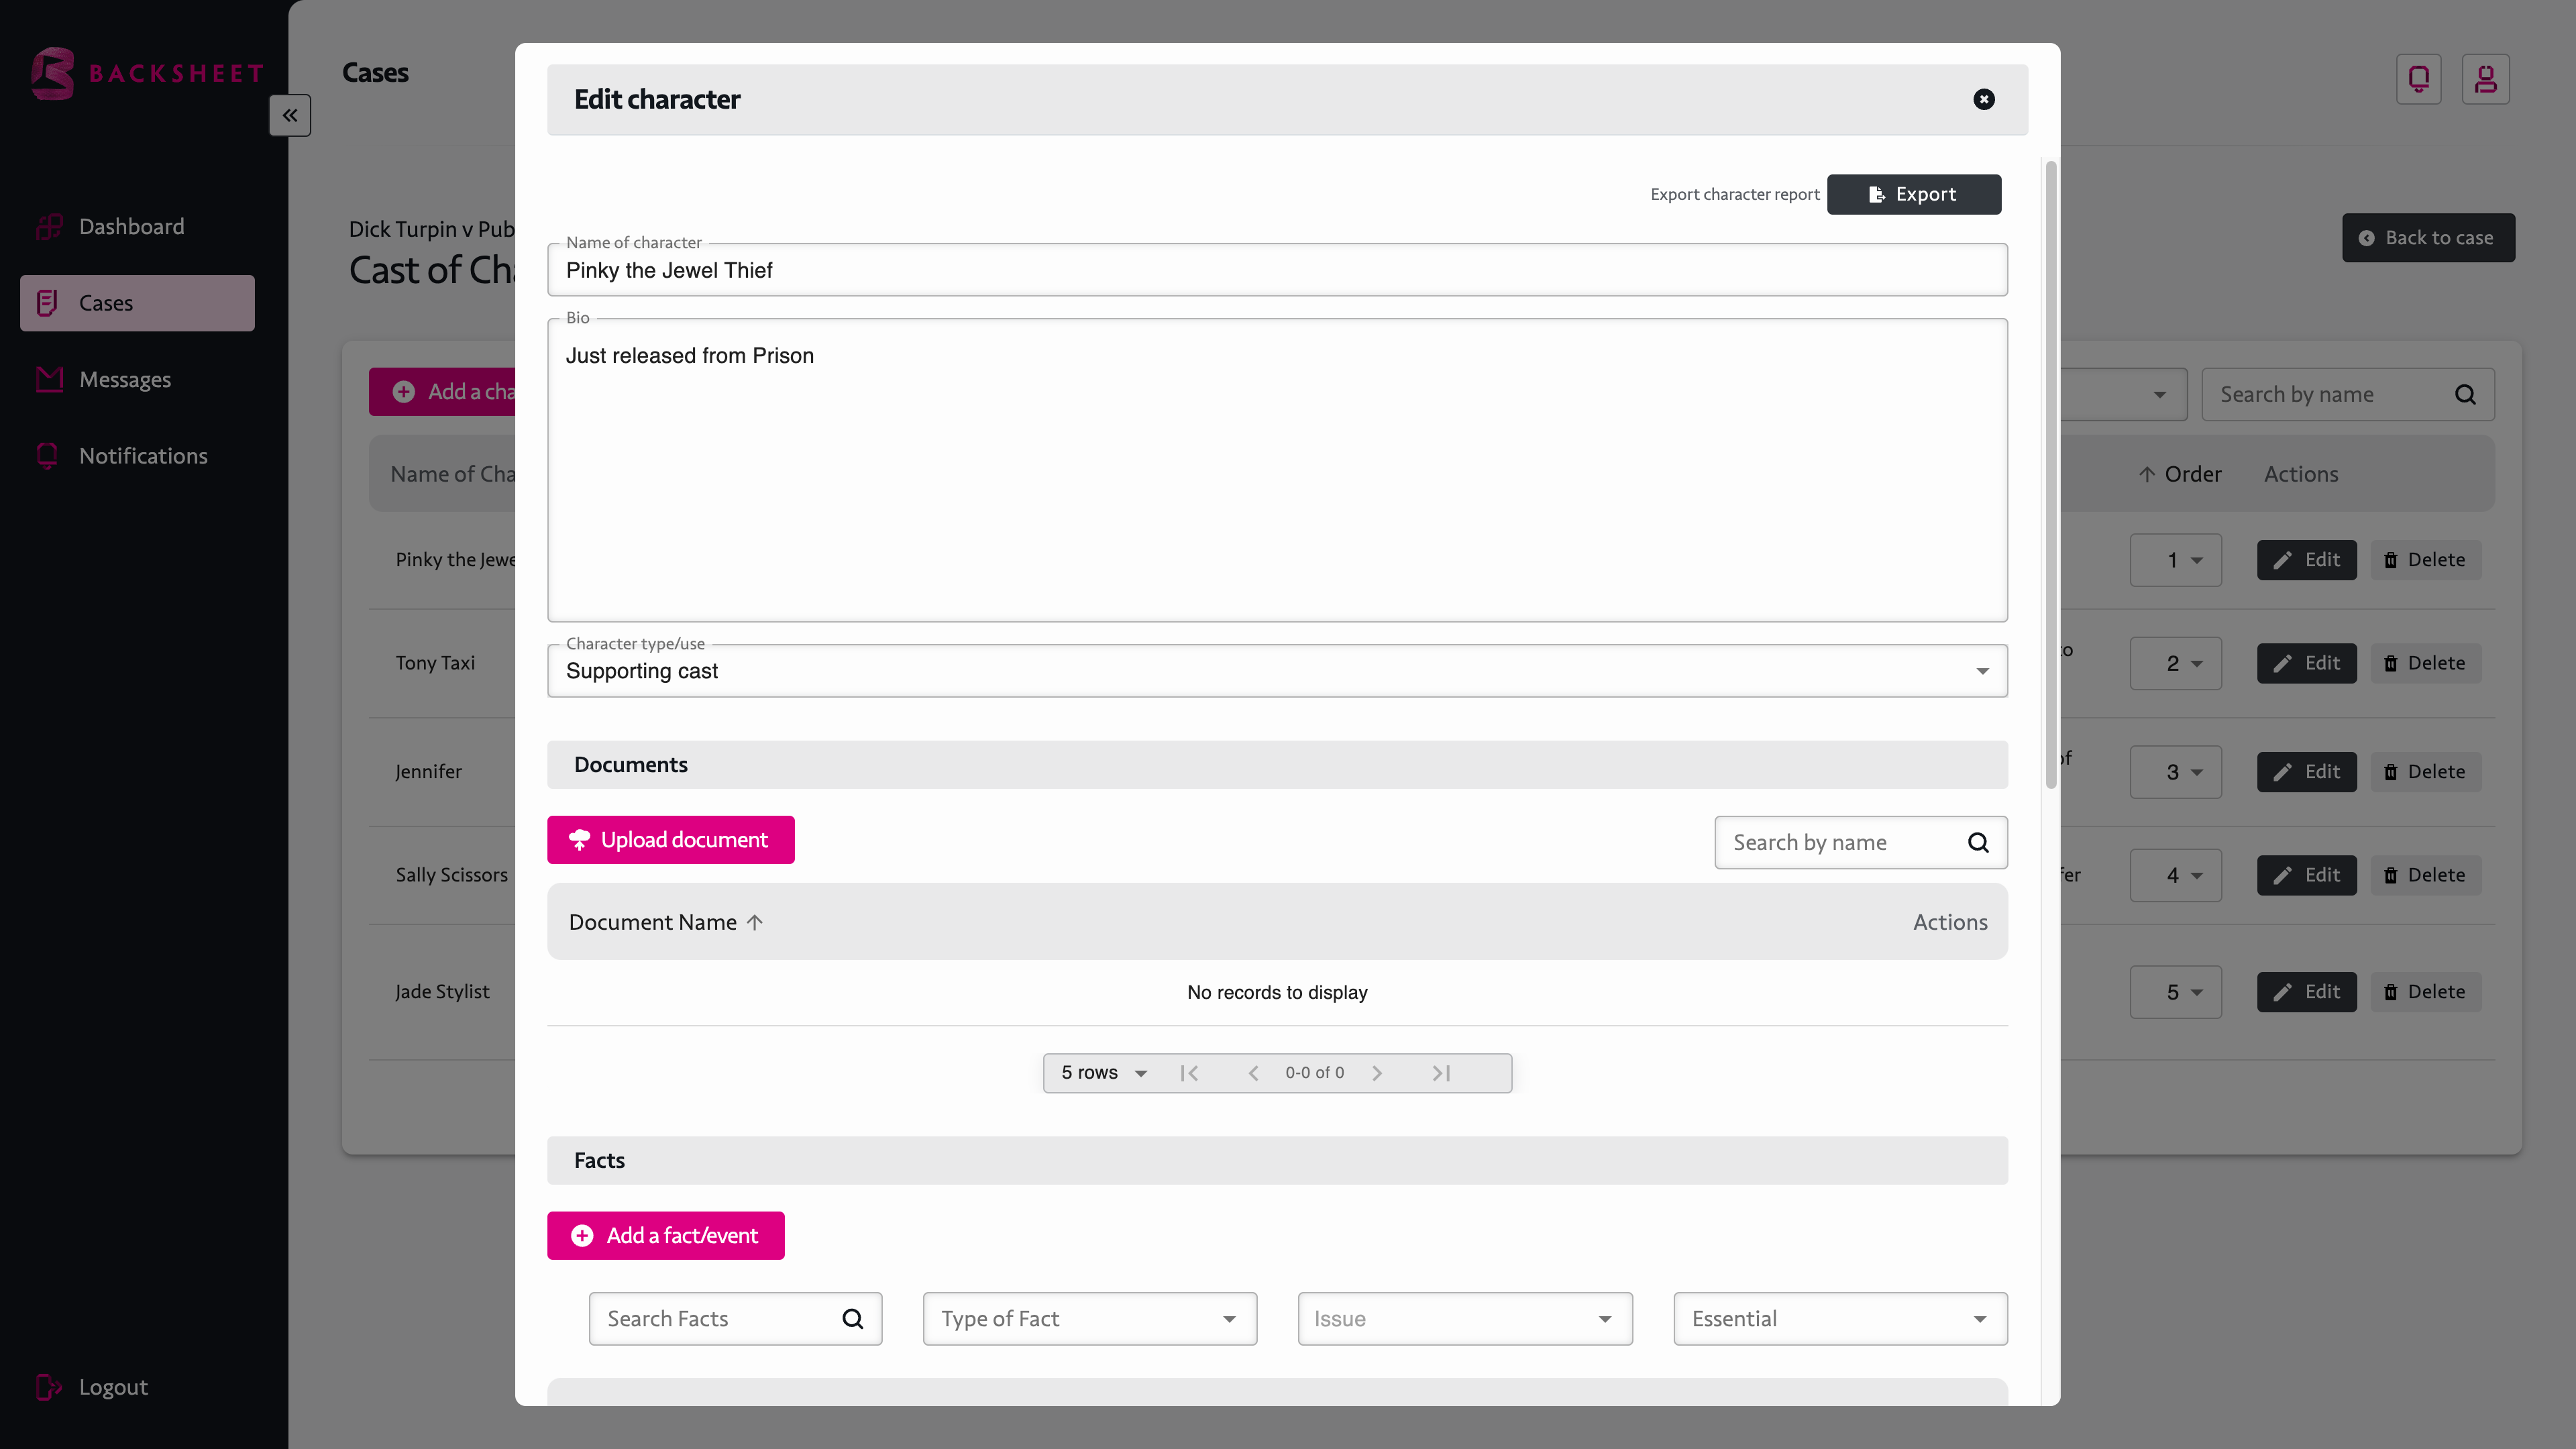This screenshot has width=2576, height=1449.
Task: Close the Edit character dialog
Action: click(x=1984, y=99)
